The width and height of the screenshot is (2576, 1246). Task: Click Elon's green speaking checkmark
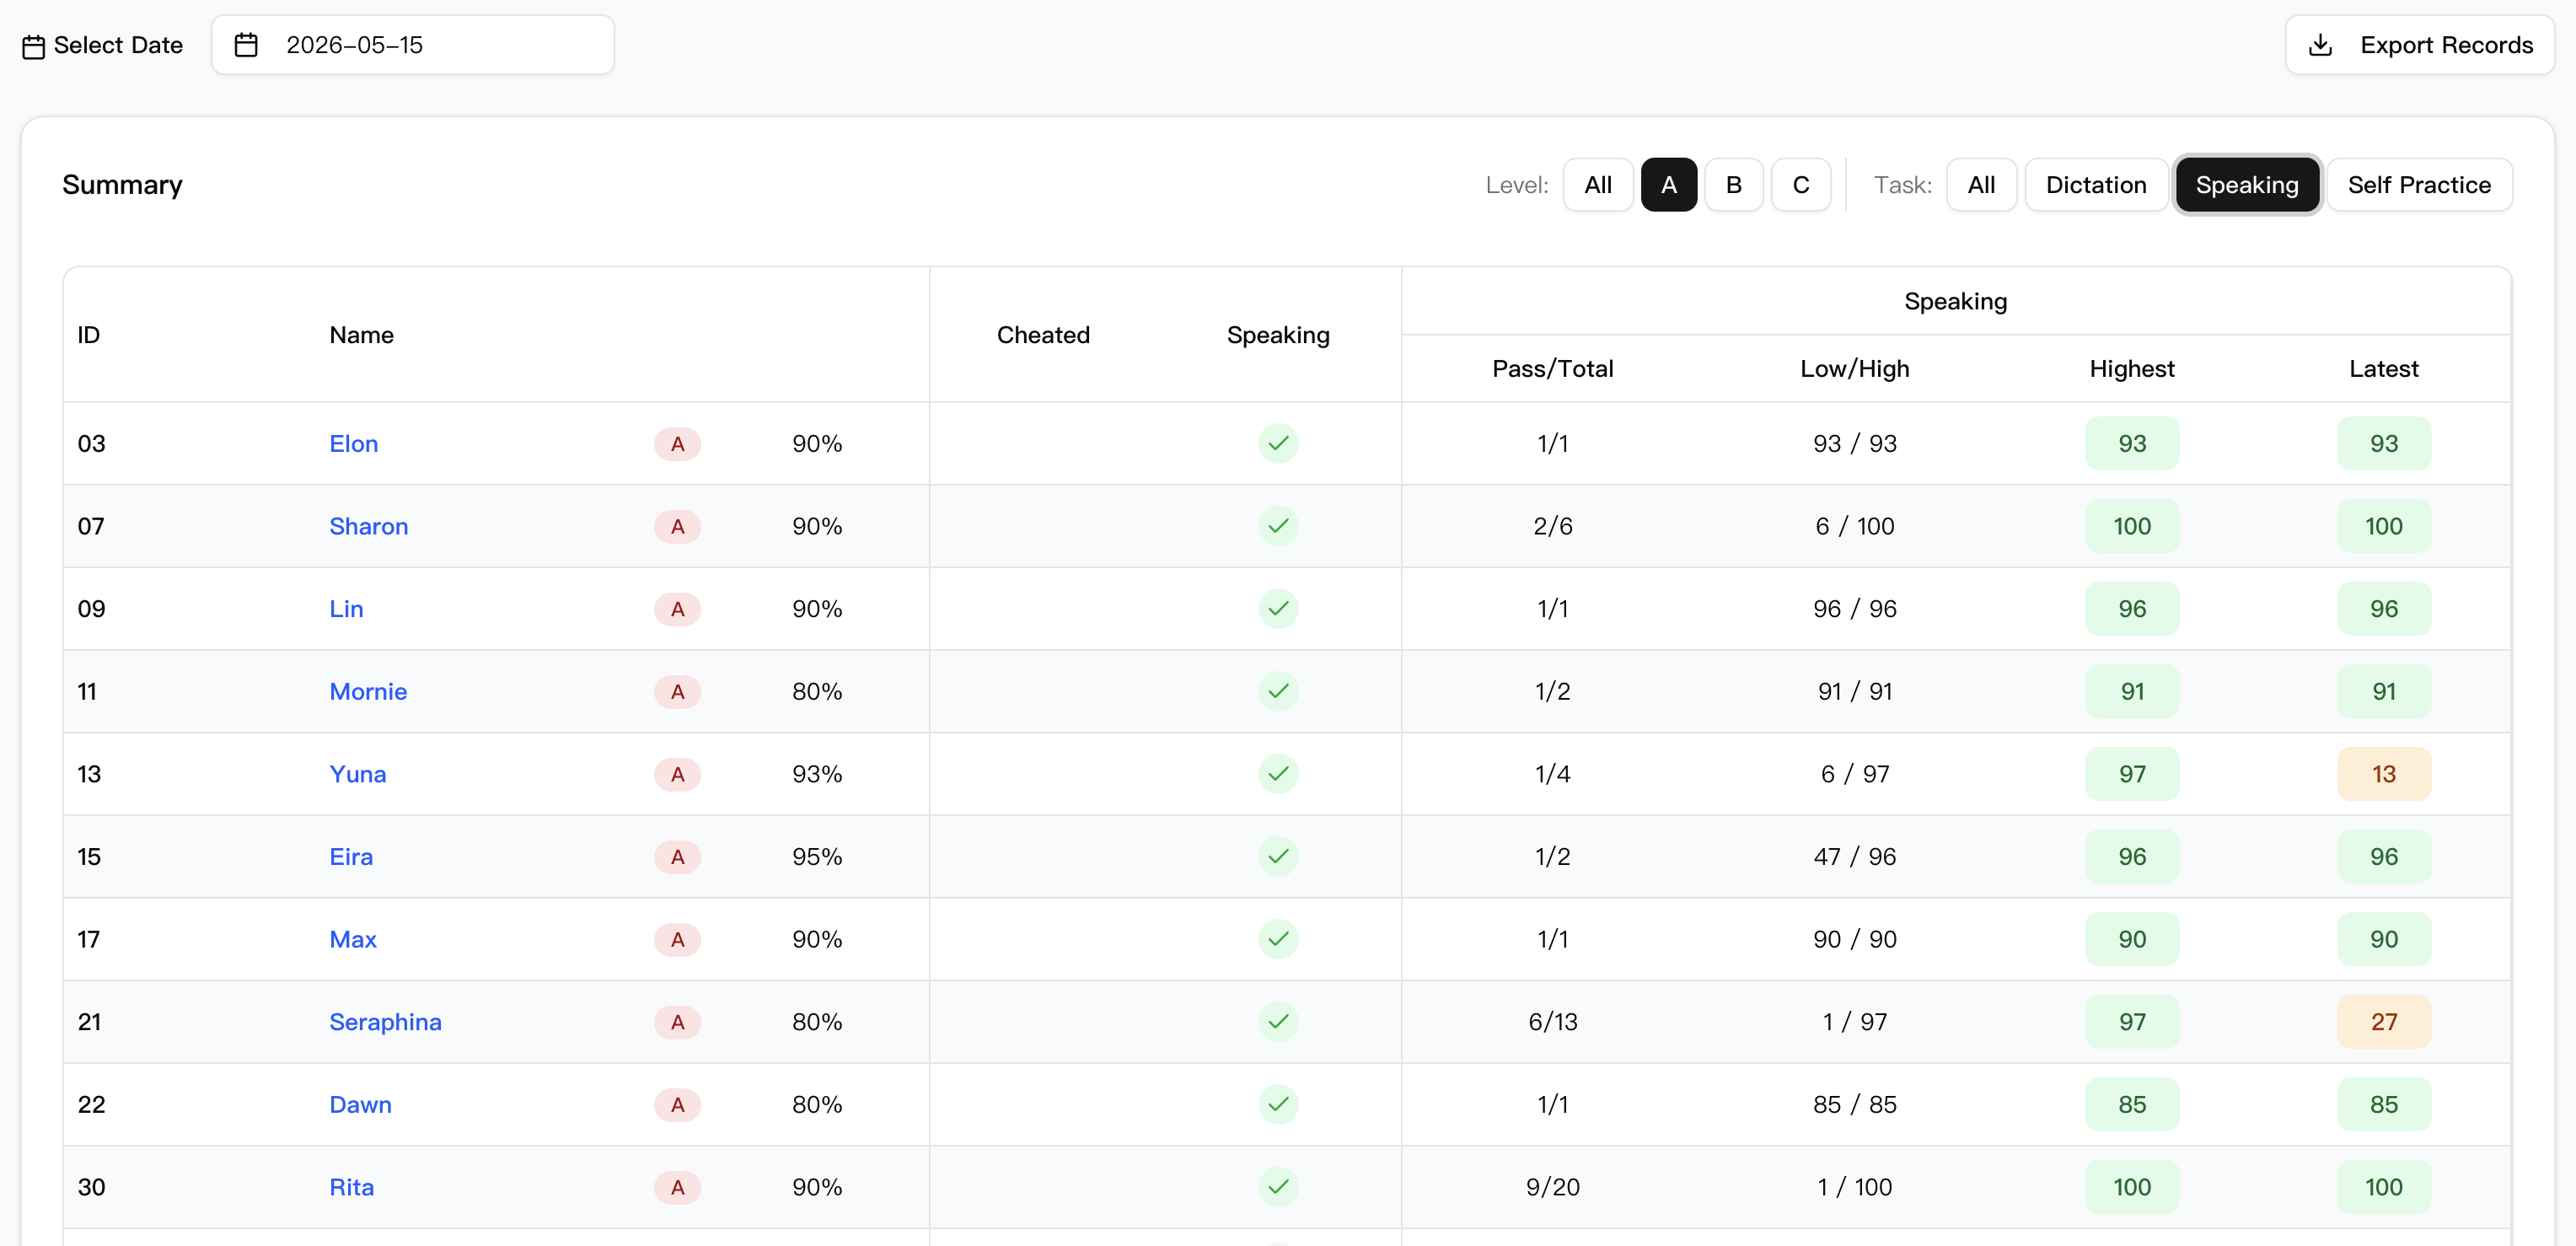[1278, 443]
